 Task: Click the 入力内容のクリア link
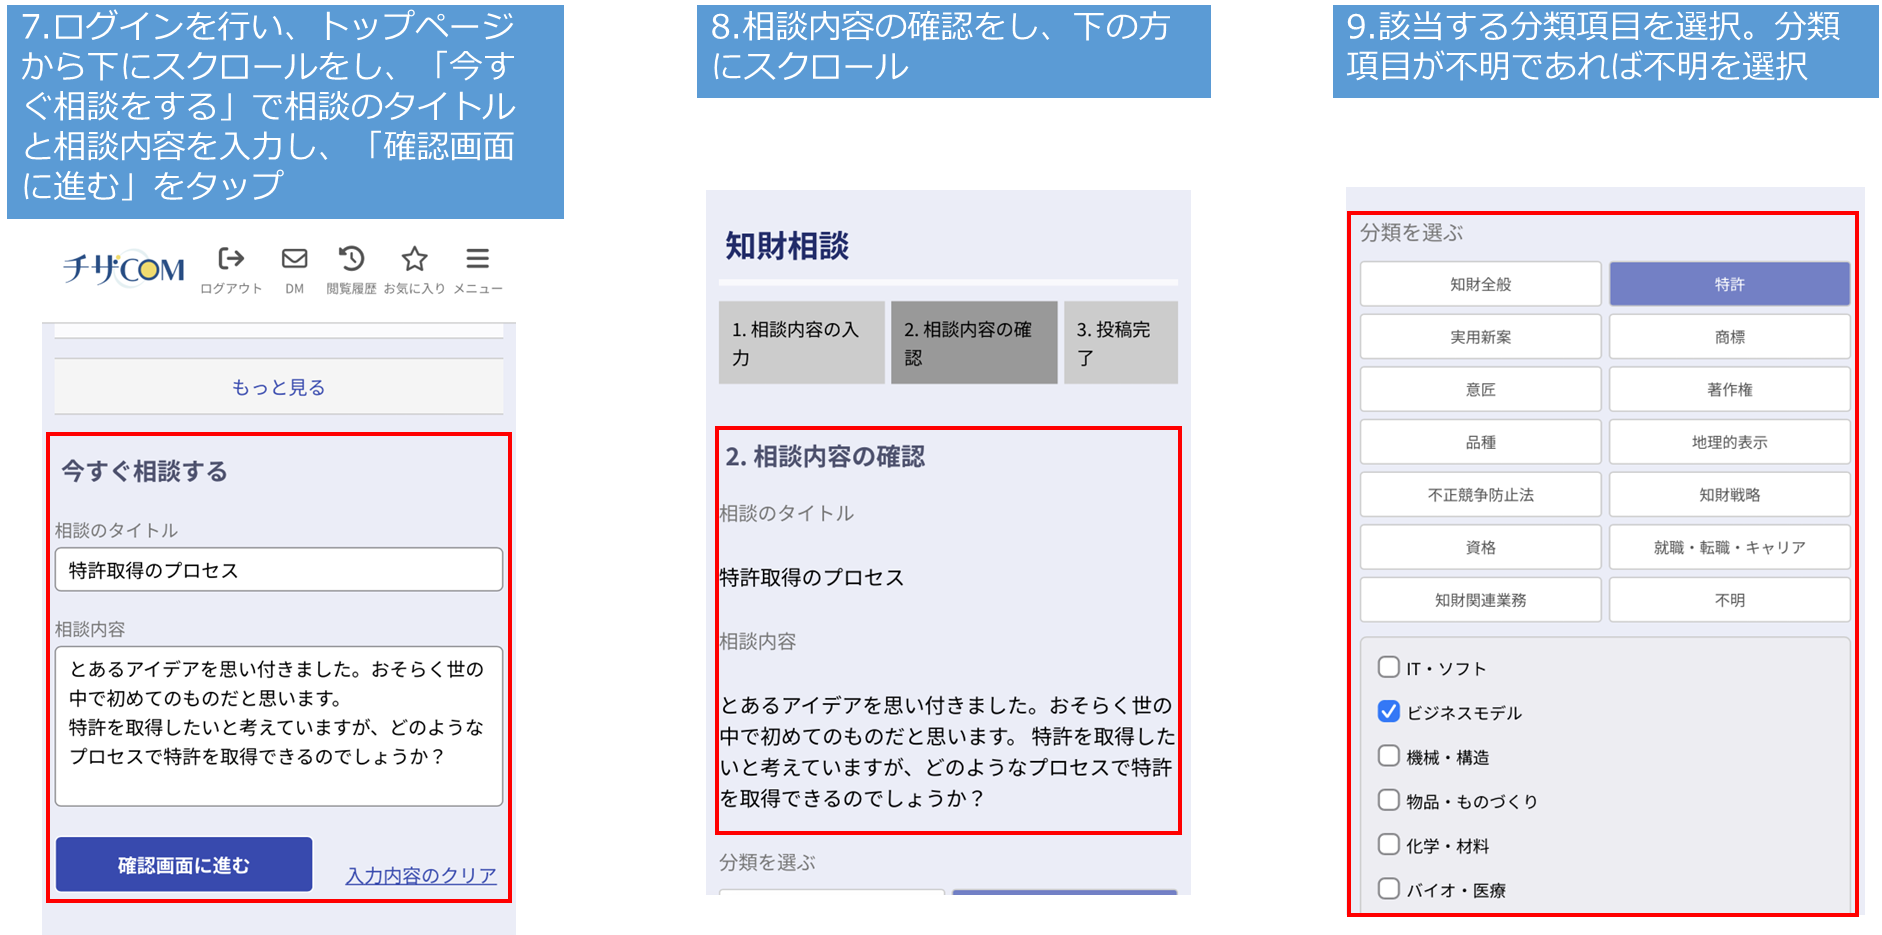421,875
